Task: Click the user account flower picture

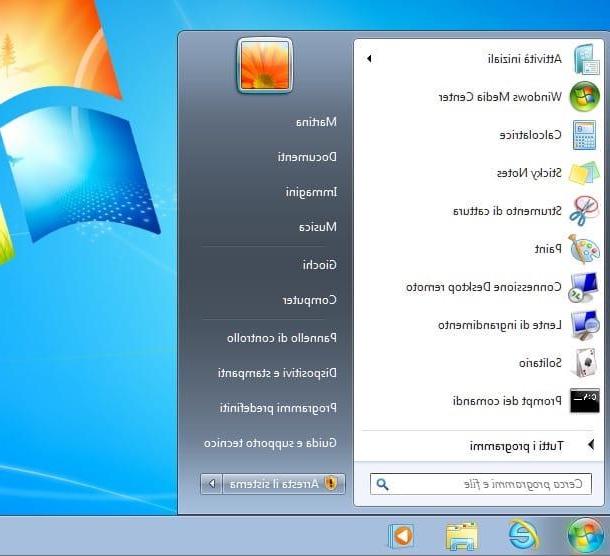Action: tap(265, 65)
